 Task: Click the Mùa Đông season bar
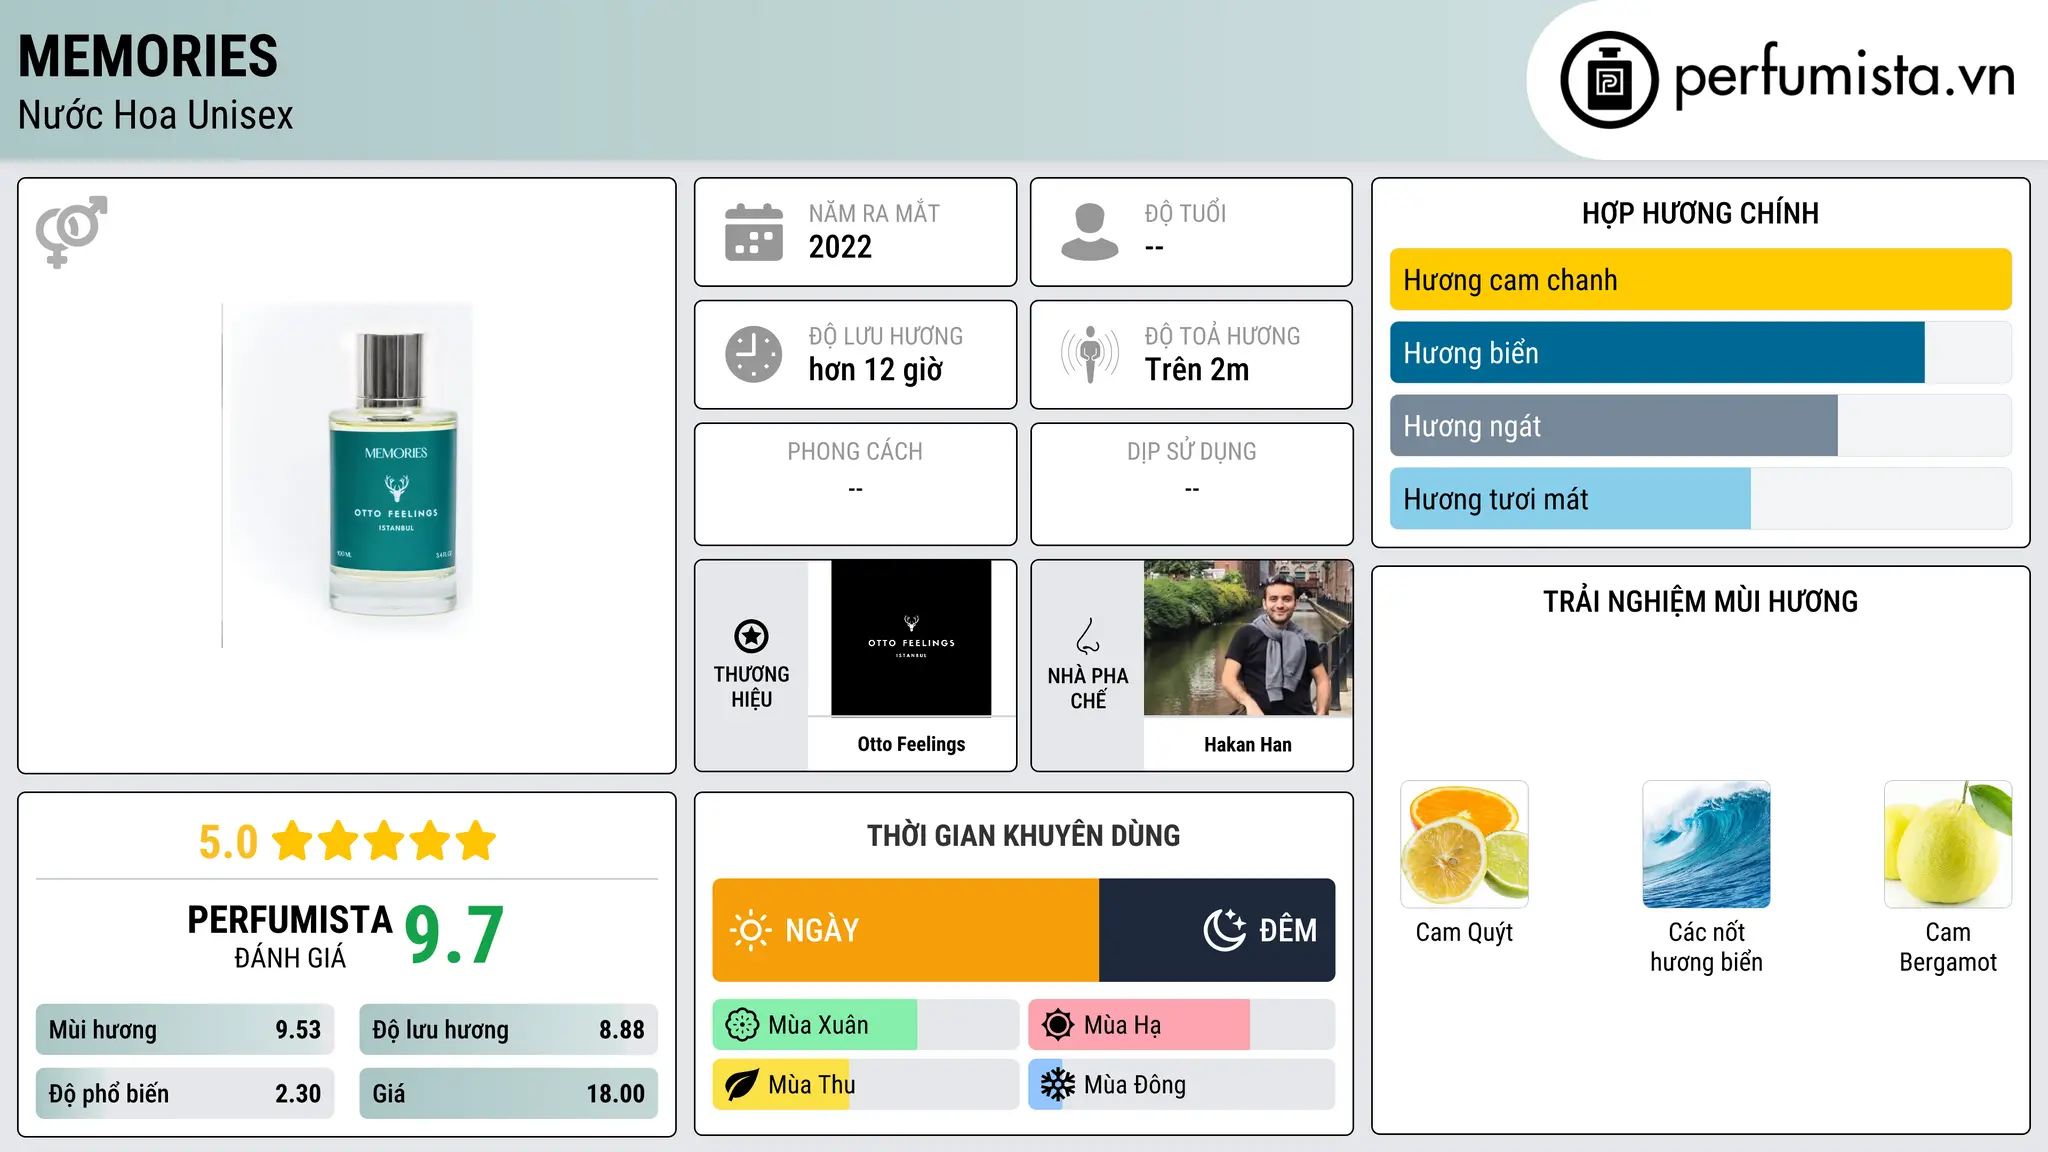pyautogui.click(x=1182, y=1085)
